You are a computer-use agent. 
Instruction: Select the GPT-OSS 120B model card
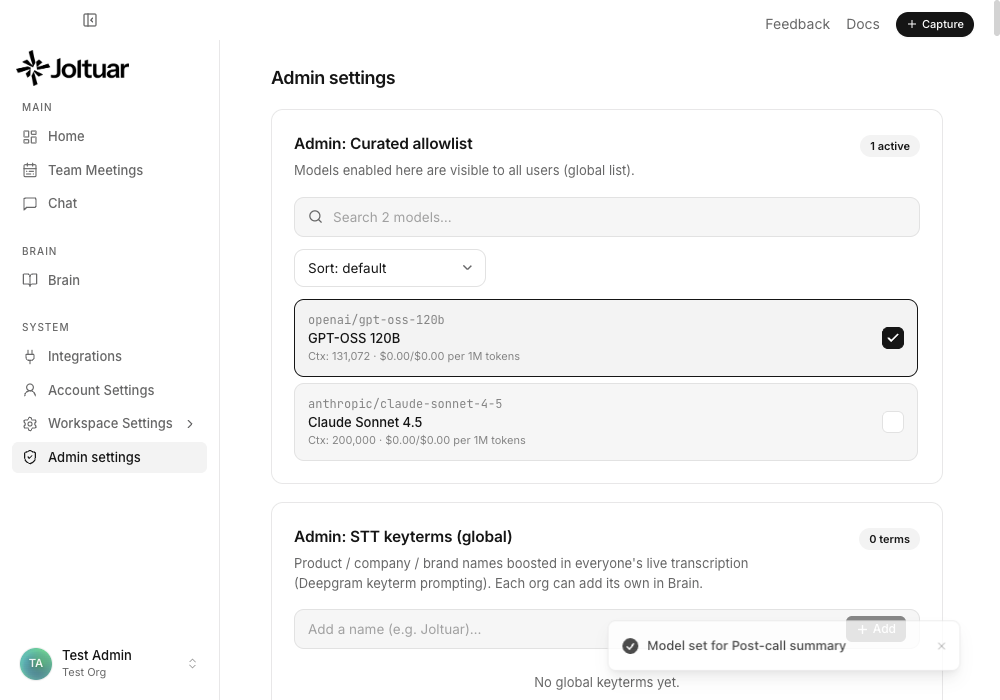tap(606, 338)
